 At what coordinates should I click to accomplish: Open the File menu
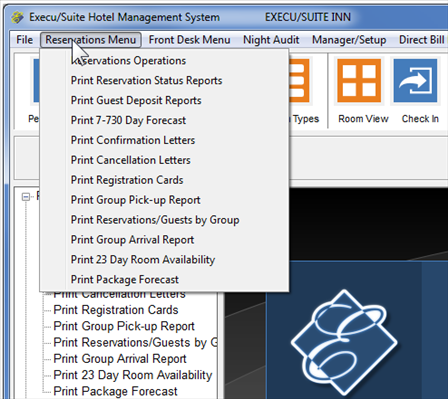[x=24, y=40]
